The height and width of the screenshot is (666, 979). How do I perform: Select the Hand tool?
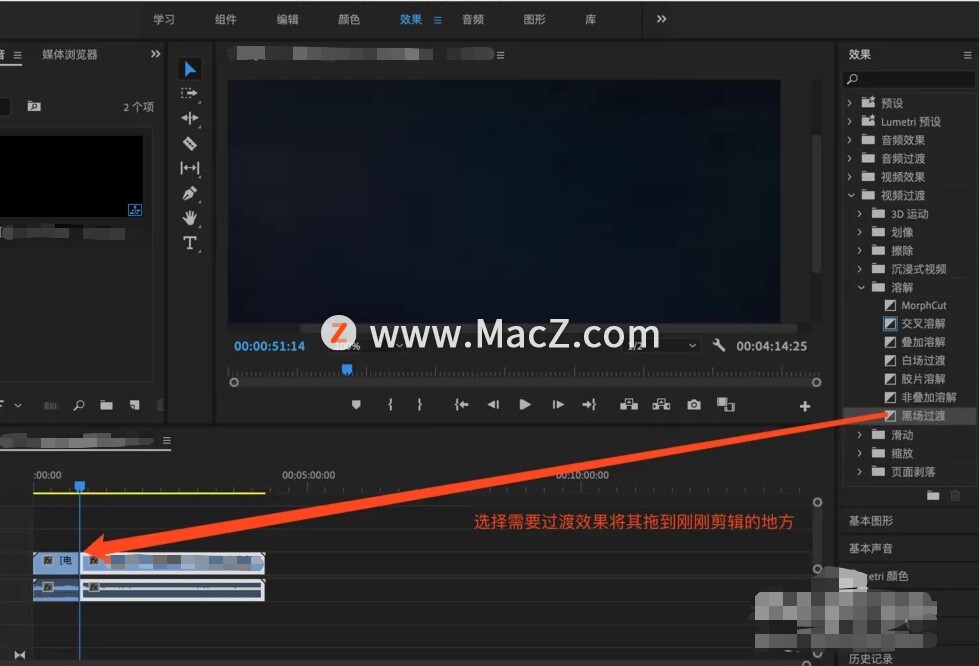pos(190,218)
